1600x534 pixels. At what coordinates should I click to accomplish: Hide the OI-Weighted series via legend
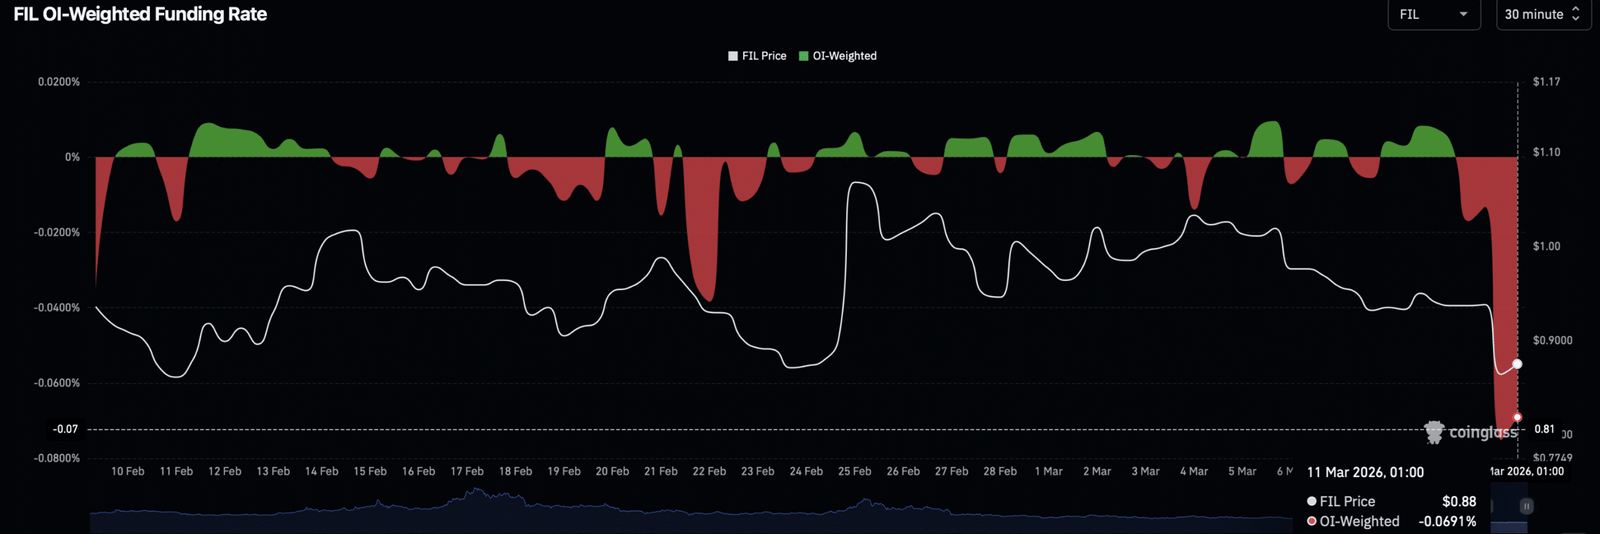pyautogui.click(x=838, y=56)
